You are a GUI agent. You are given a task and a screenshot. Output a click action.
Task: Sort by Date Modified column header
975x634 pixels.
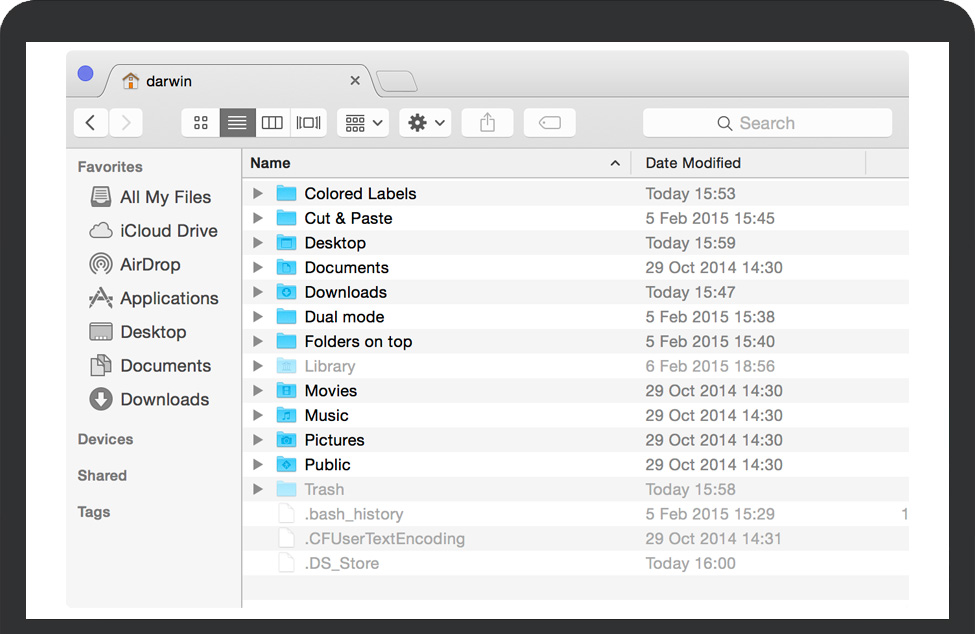pyautogui.click(x=693, y=163)
